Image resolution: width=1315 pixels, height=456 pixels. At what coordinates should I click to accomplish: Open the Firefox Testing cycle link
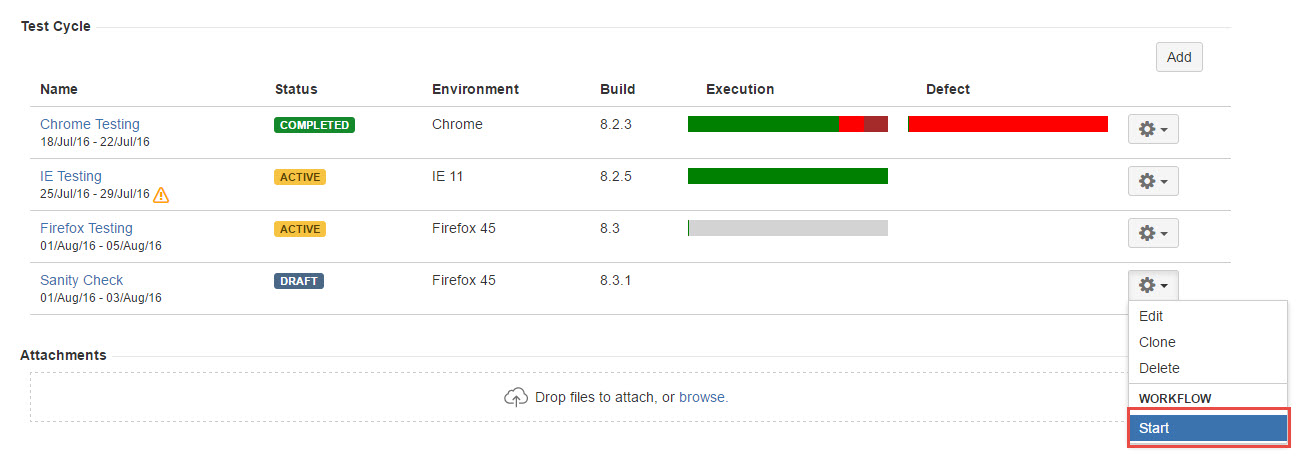[86, 228]
